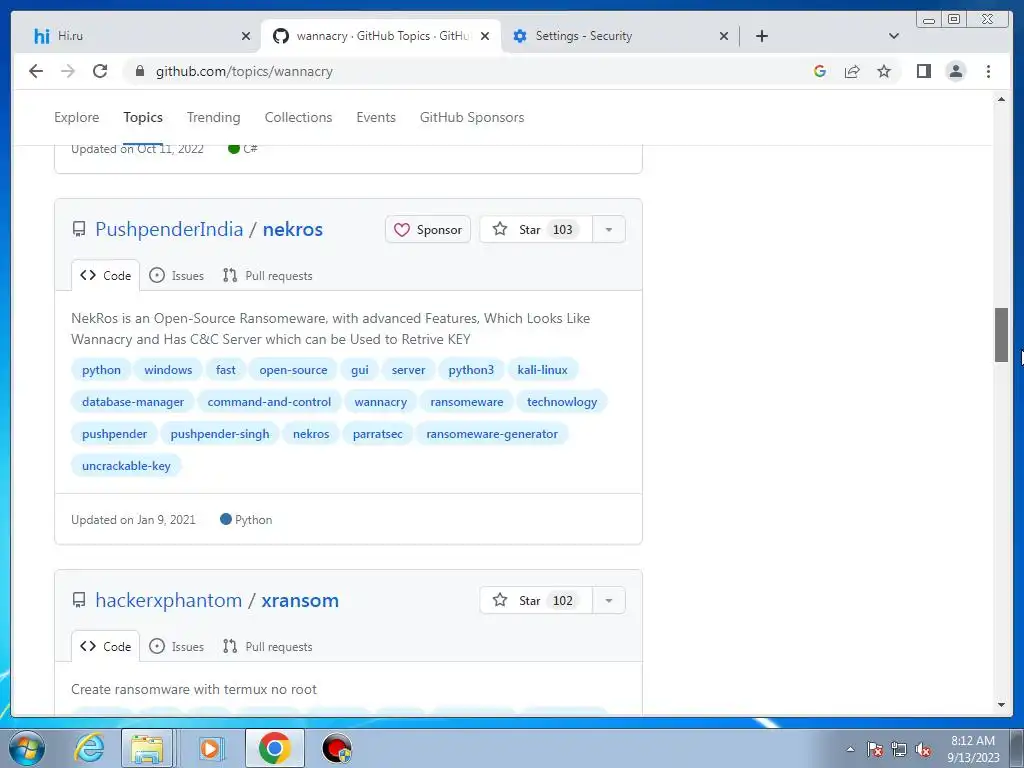Open the Windows Start menu orb
The image size is (1024, 768).
point(26,748)
